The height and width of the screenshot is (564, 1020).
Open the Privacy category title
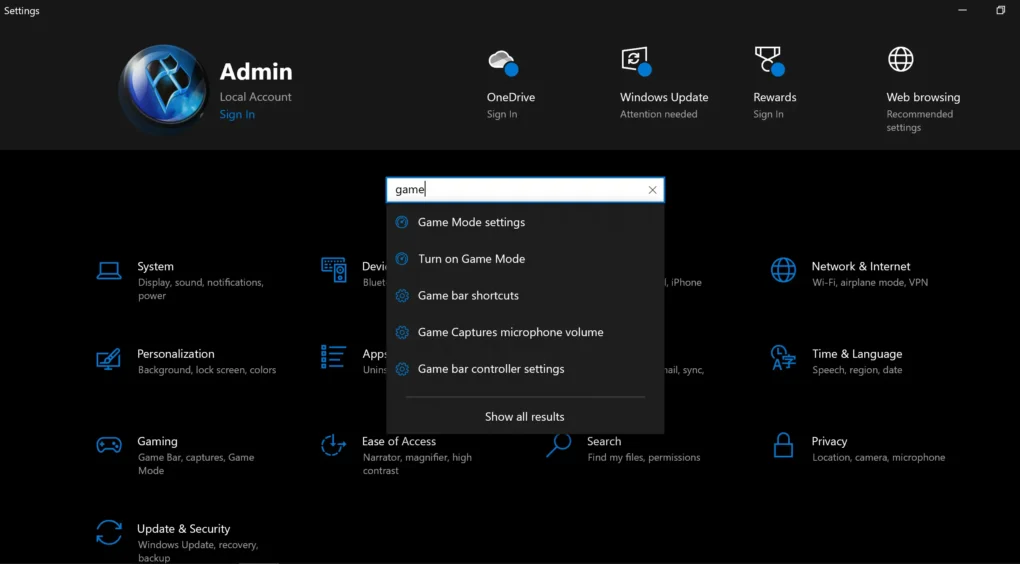(x=829, y=441)
